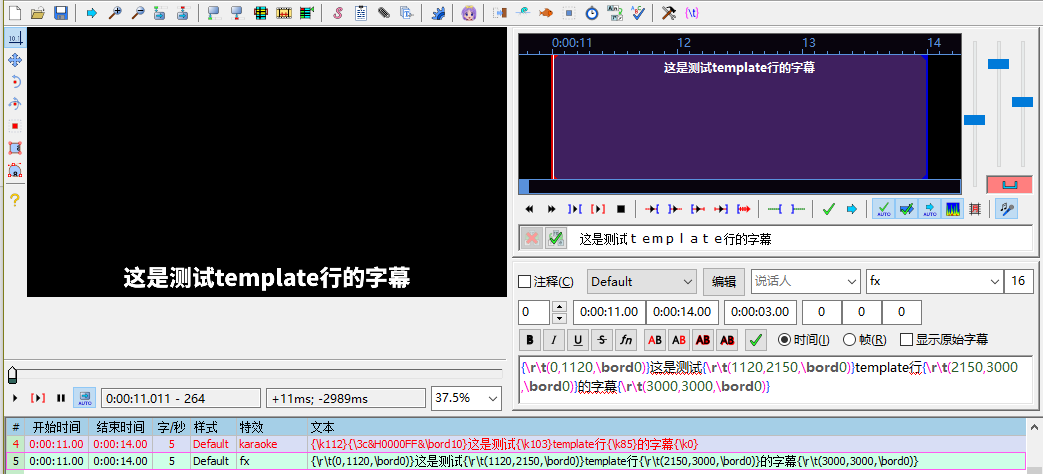The width and height of the screenshot is (1043, 474).
Task: Toggle the spectrum analyzer display icon
Action: tap(952, 209)
